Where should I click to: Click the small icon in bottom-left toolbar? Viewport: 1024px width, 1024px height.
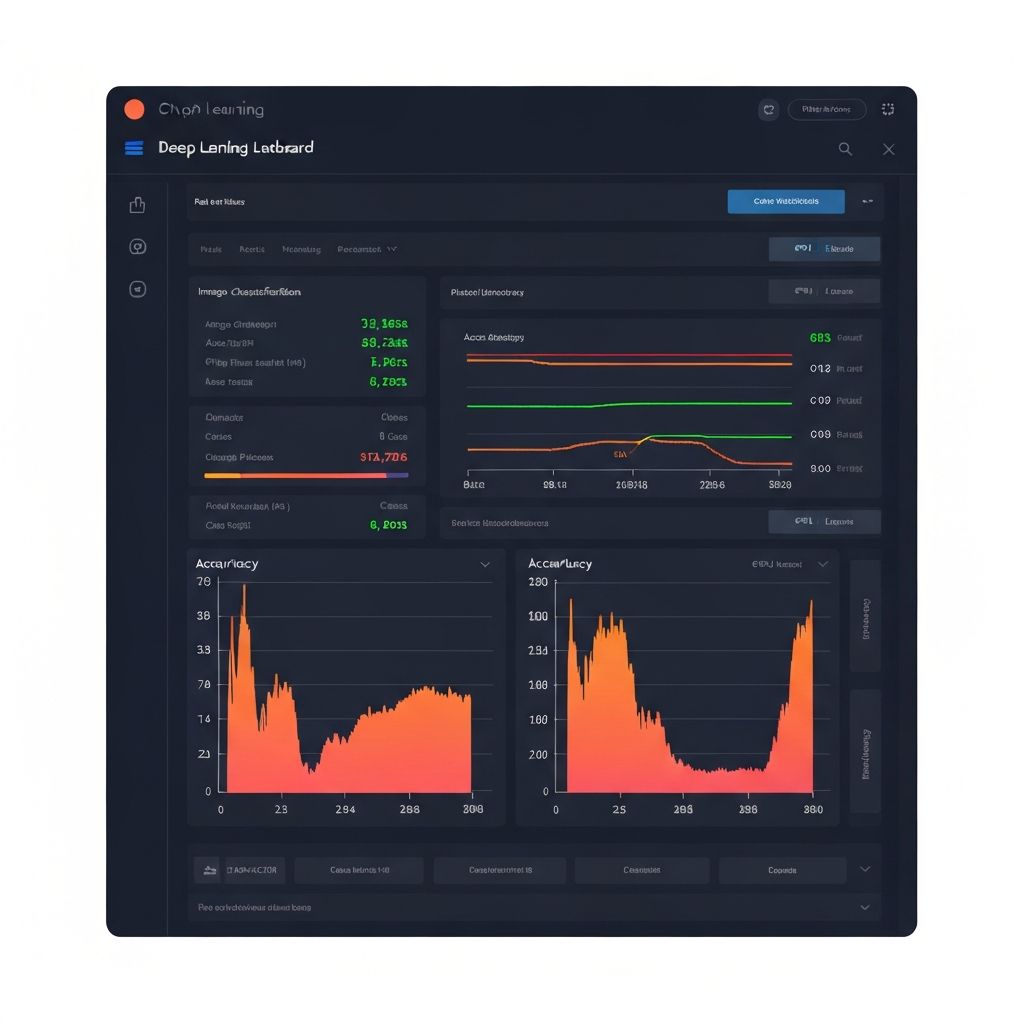tap(209, 870)
